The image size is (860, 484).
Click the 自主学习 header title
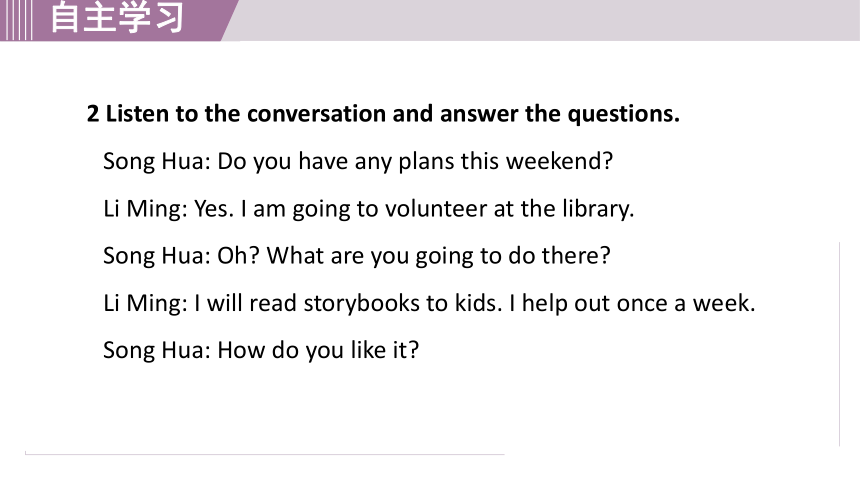pyautogui.click(x=117, y=18)
